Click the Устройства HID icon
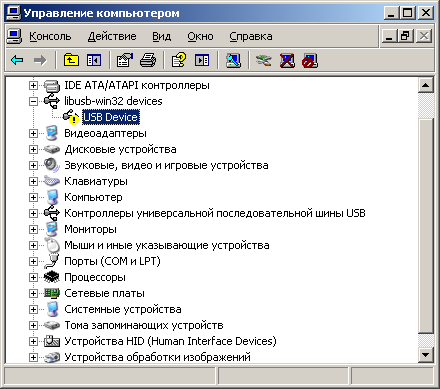440x389 pixels. coord(52,341)
